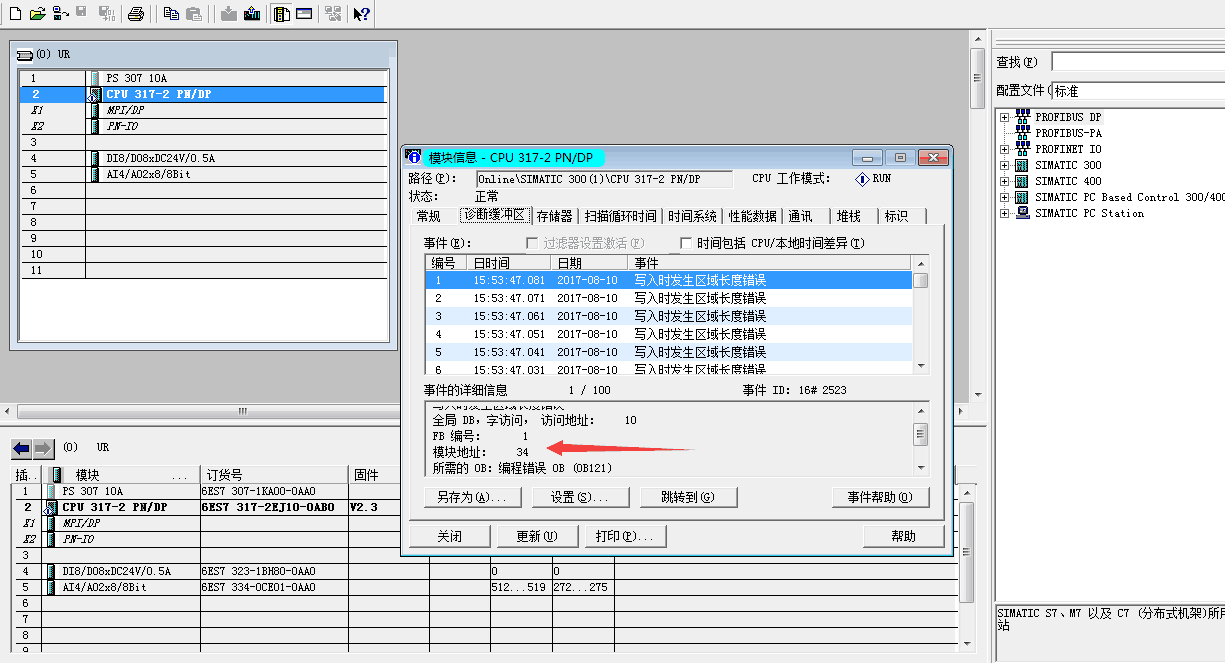Enable the 时间包括 CPU/本地时间差异 checkbox

pyautogui.click(x=686, y=243)
